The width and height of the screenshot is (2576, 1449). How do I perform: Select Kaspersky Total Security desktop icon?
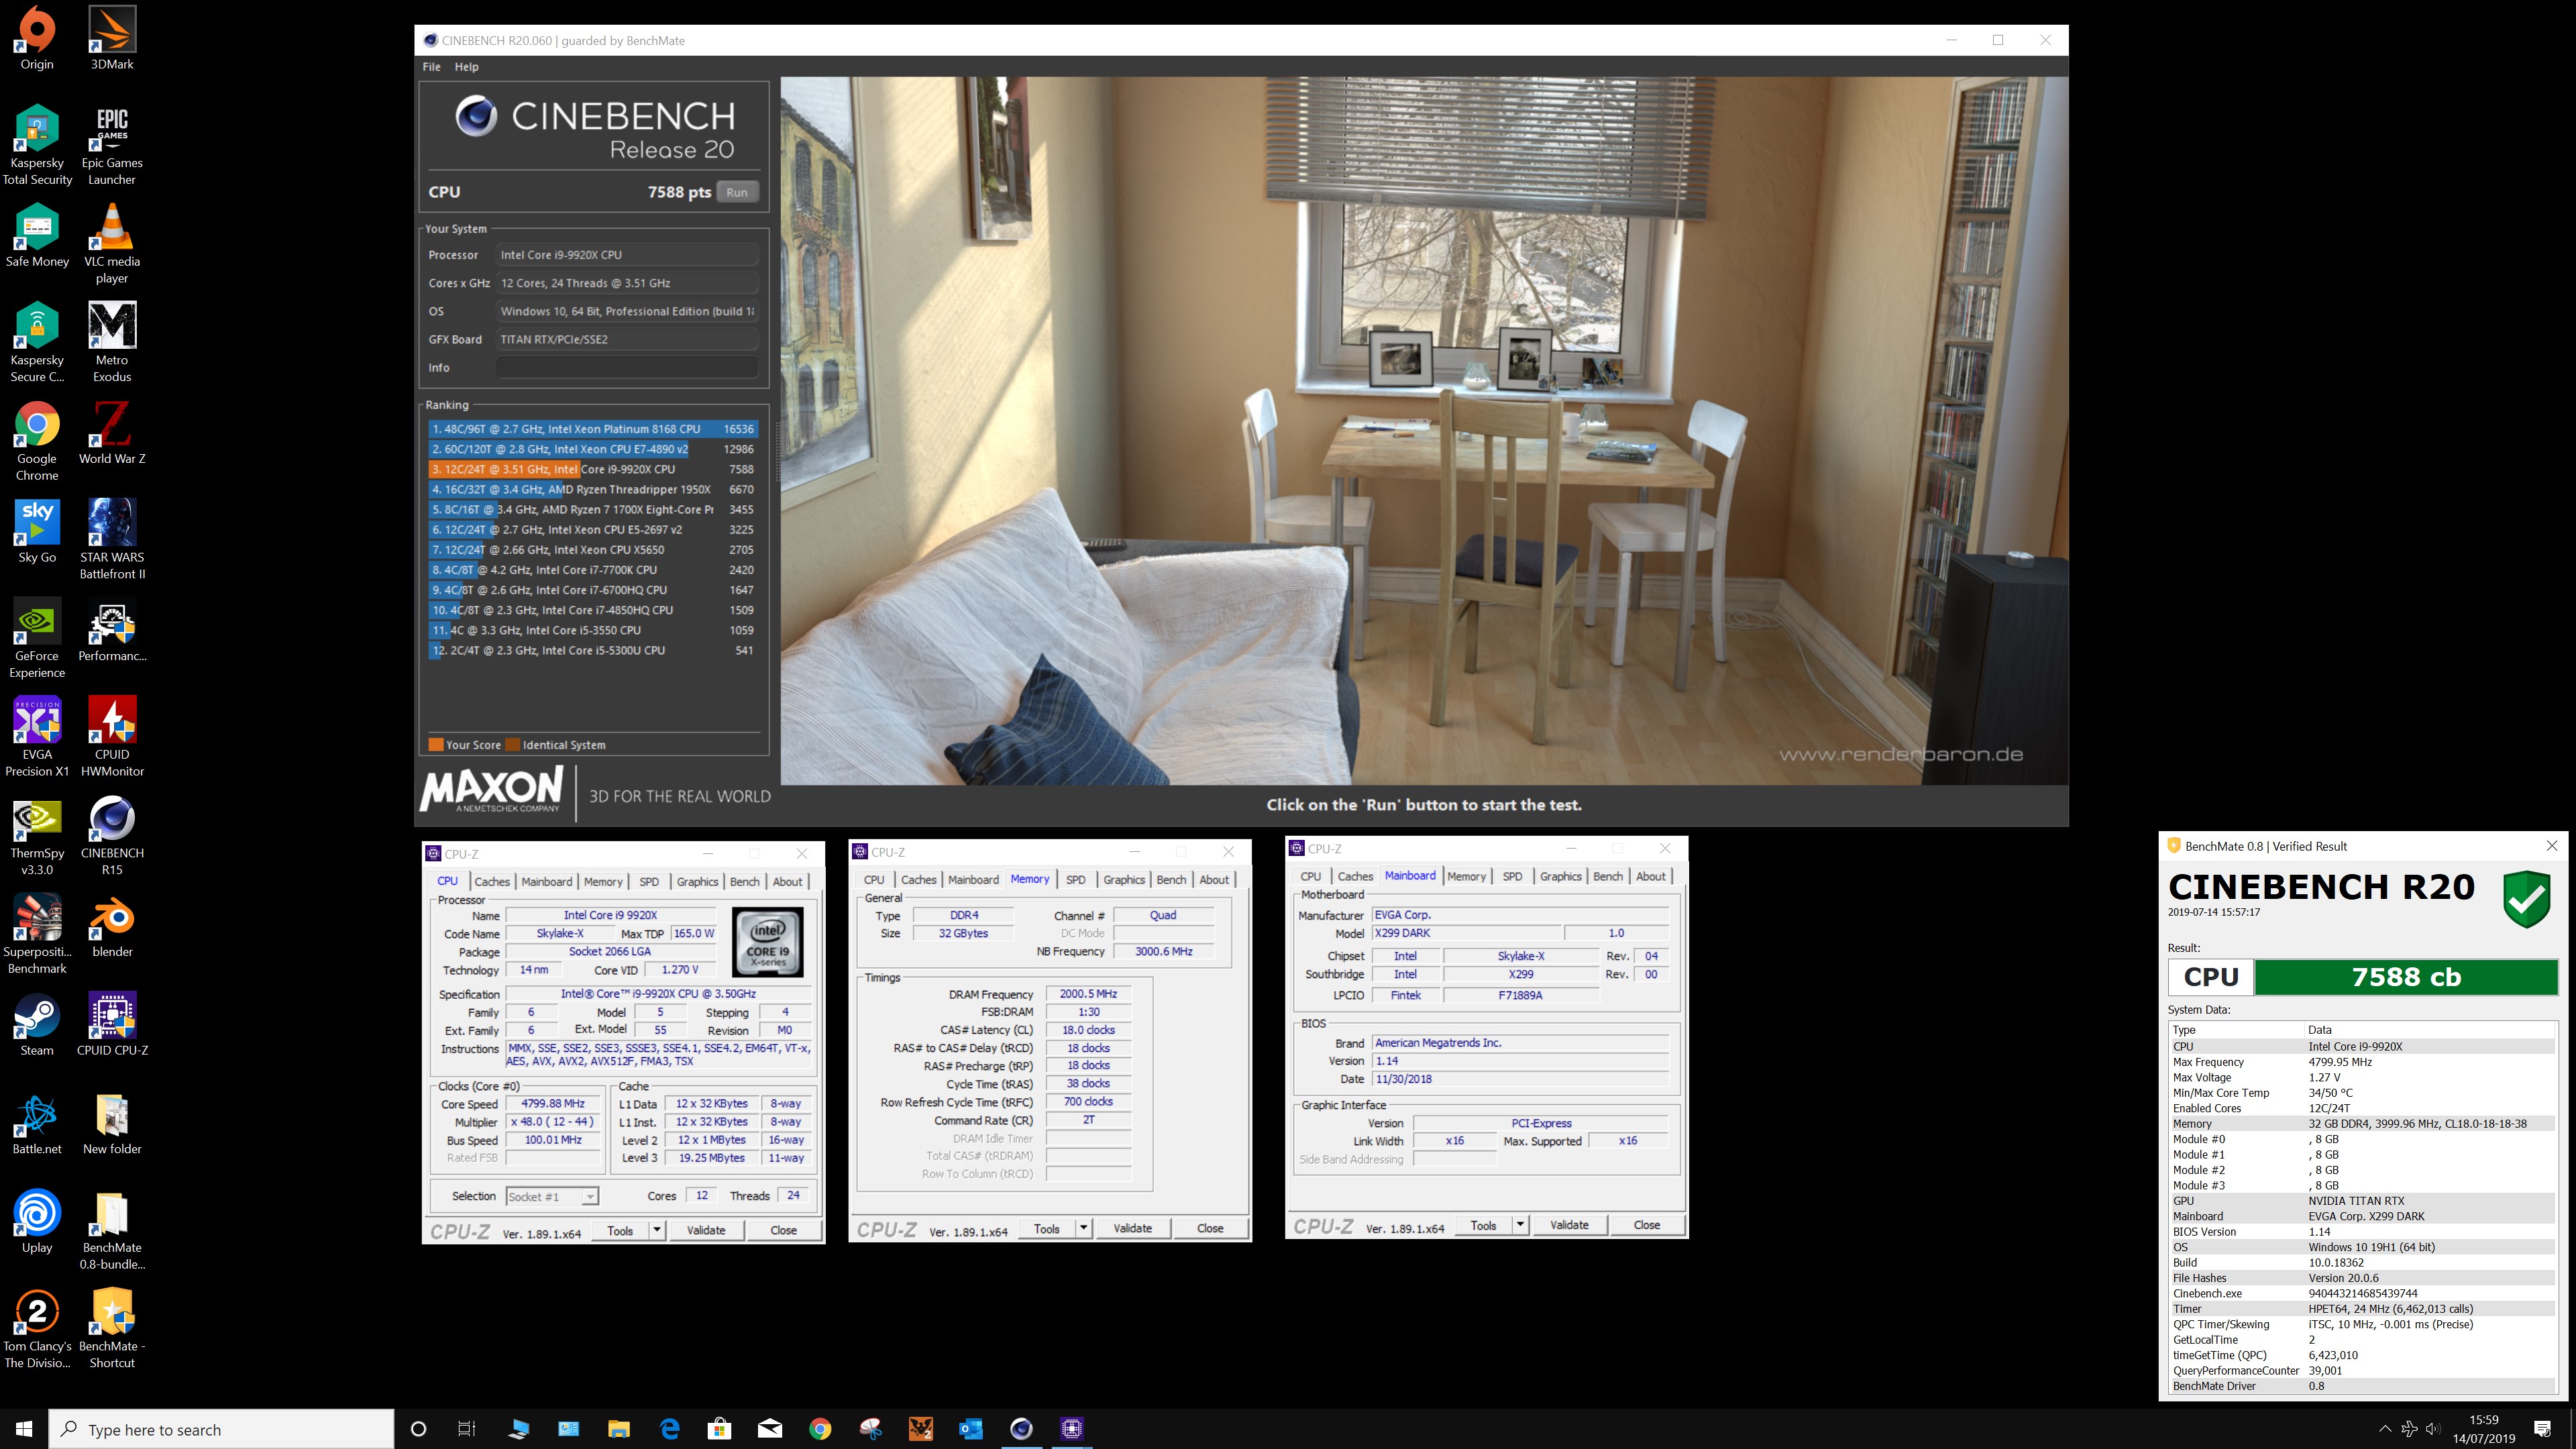pyautogui.click(x=37, y=145)
